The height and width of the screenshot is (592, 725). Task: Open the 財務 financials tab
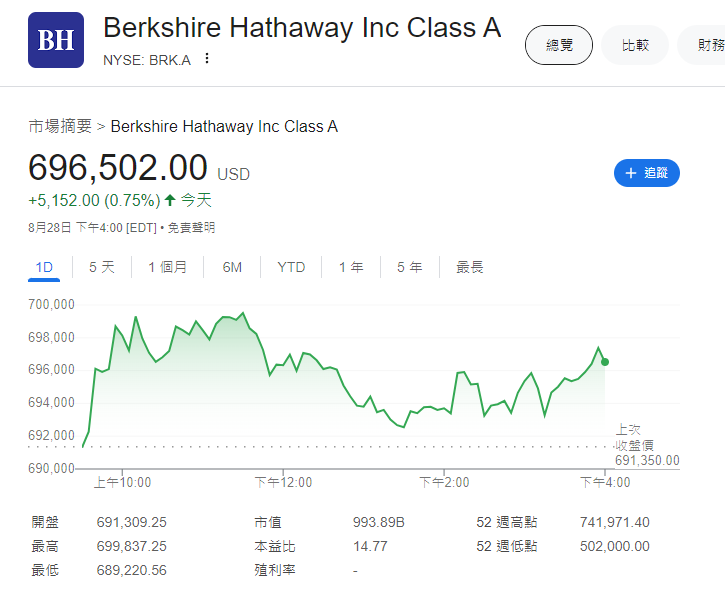(708, 45)
